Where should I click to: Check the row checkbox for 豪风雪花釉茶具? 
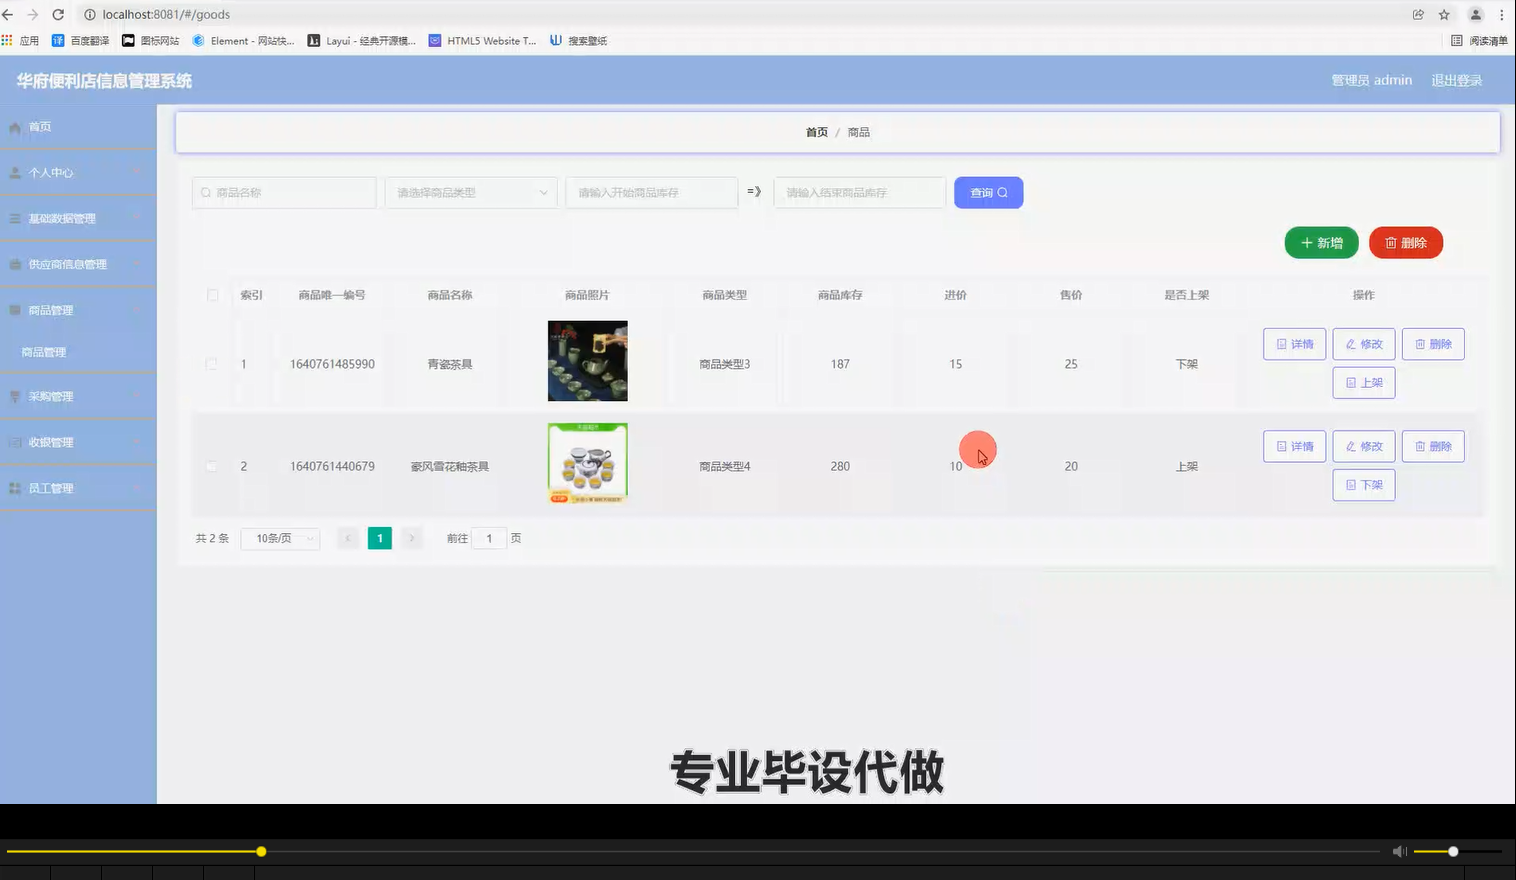[x=212, y=465]
